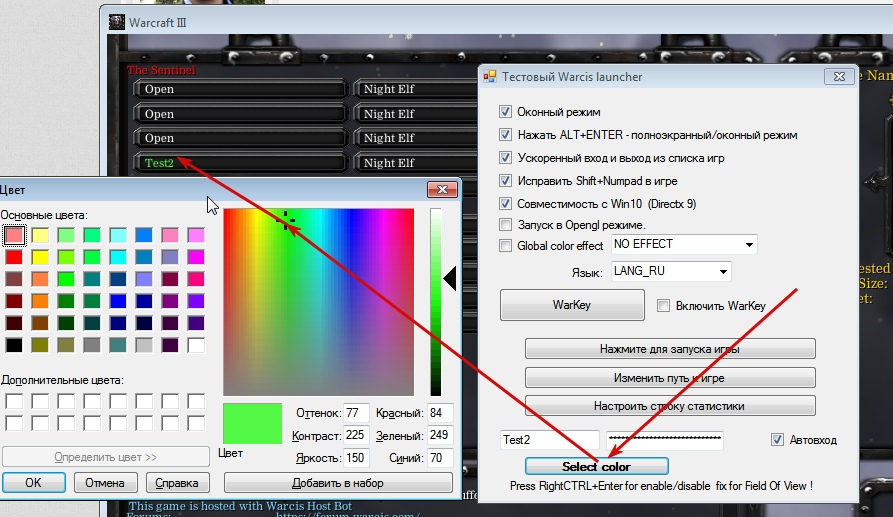The width and height of the screenshot is (893, 517).
Task: Click Отмена in the color dialog
Action: (x=105, y=483)
